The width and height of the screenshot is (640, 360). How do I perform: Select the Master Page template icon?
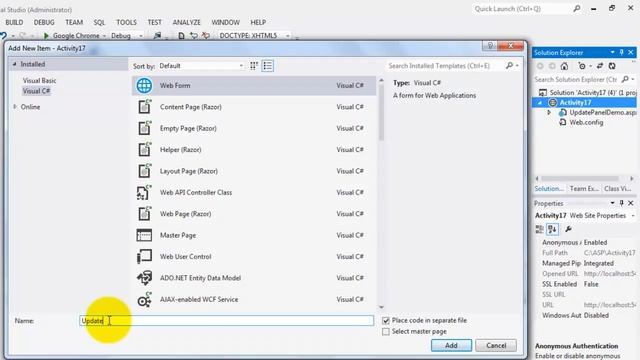coord(144,235)
